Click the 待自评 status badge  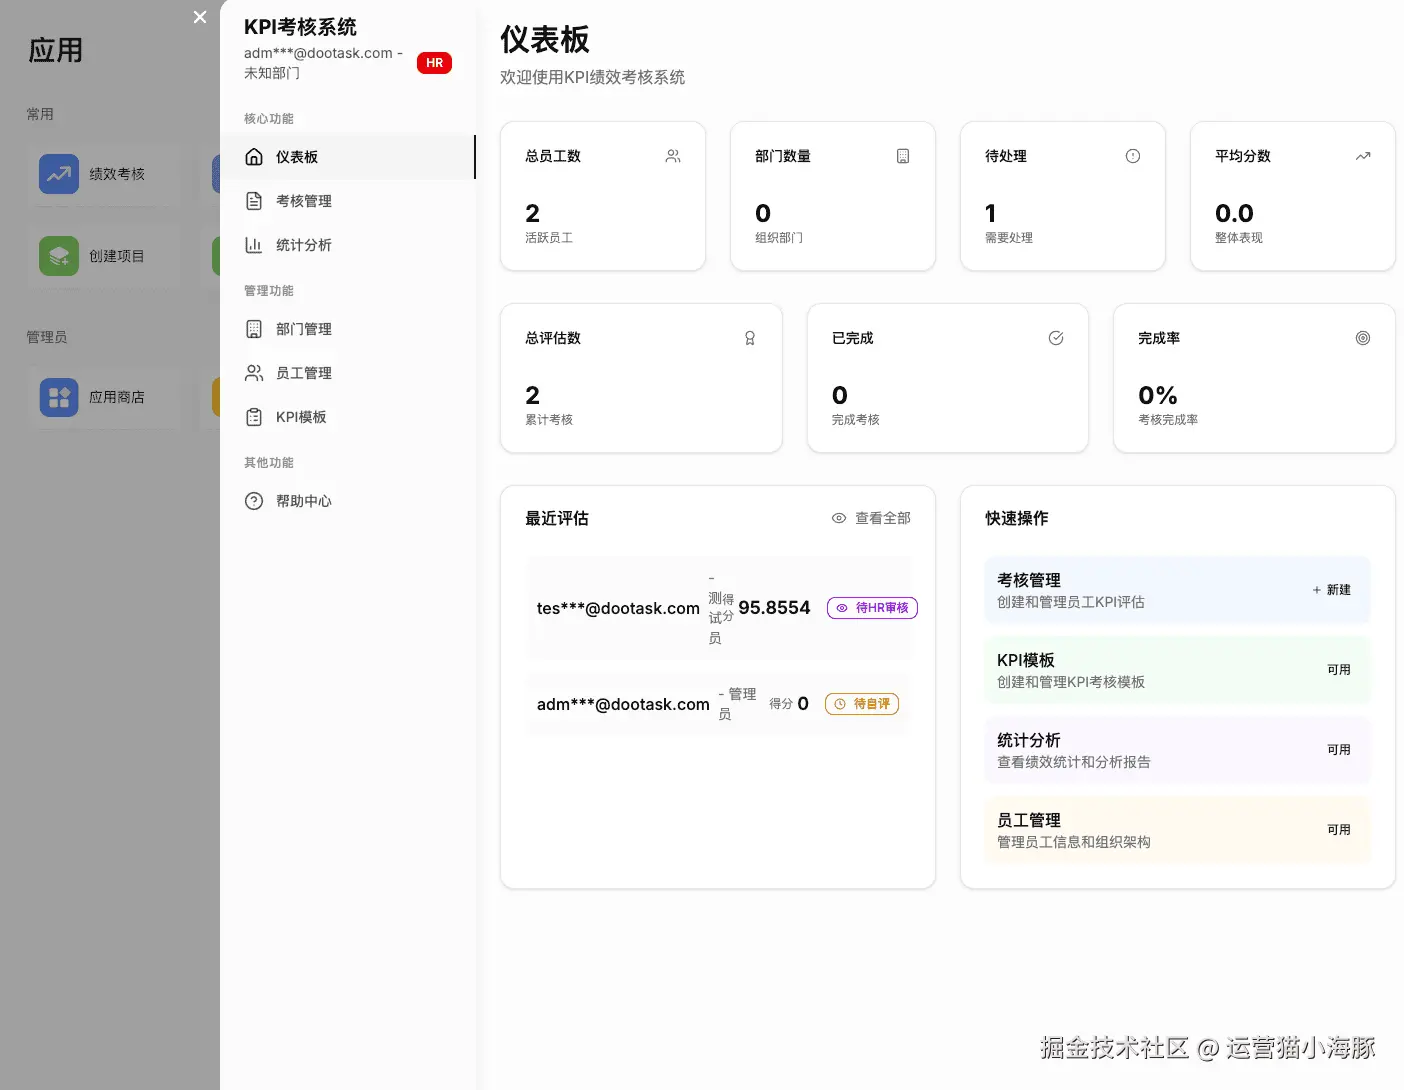(x=862, y=704)
